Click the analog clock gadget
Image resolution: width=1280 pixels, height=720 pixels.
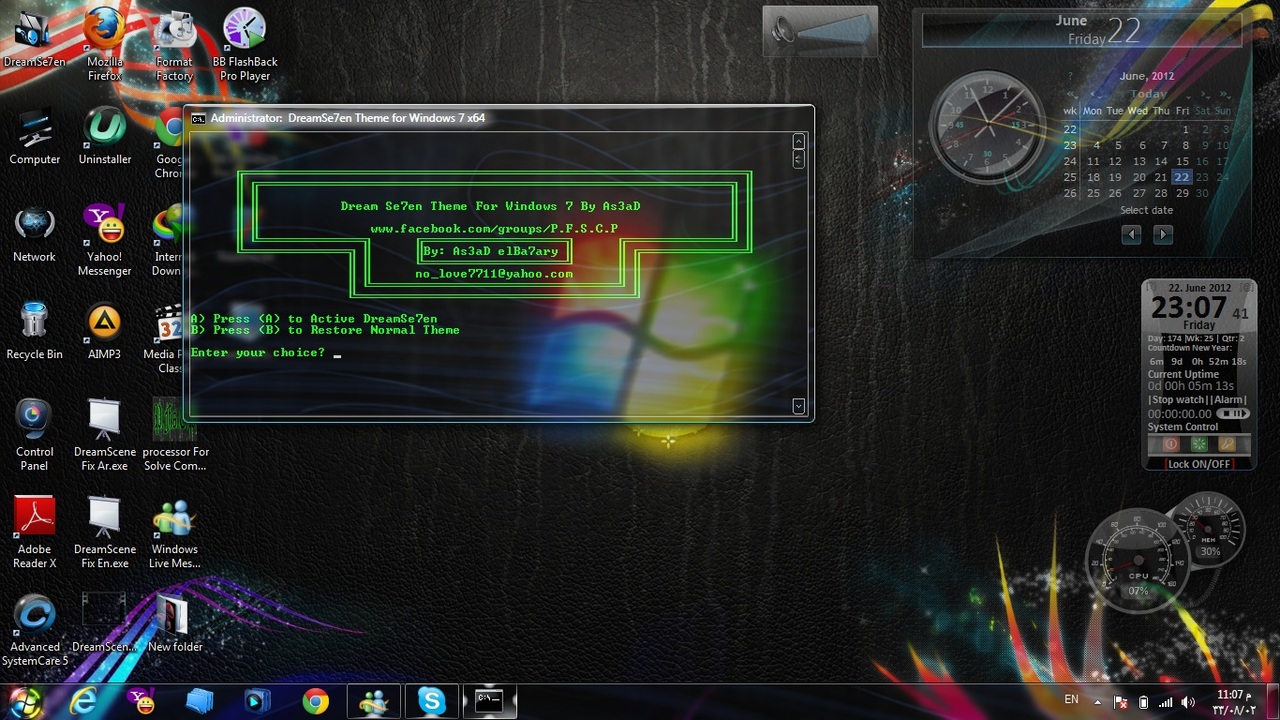pos(988,128)
